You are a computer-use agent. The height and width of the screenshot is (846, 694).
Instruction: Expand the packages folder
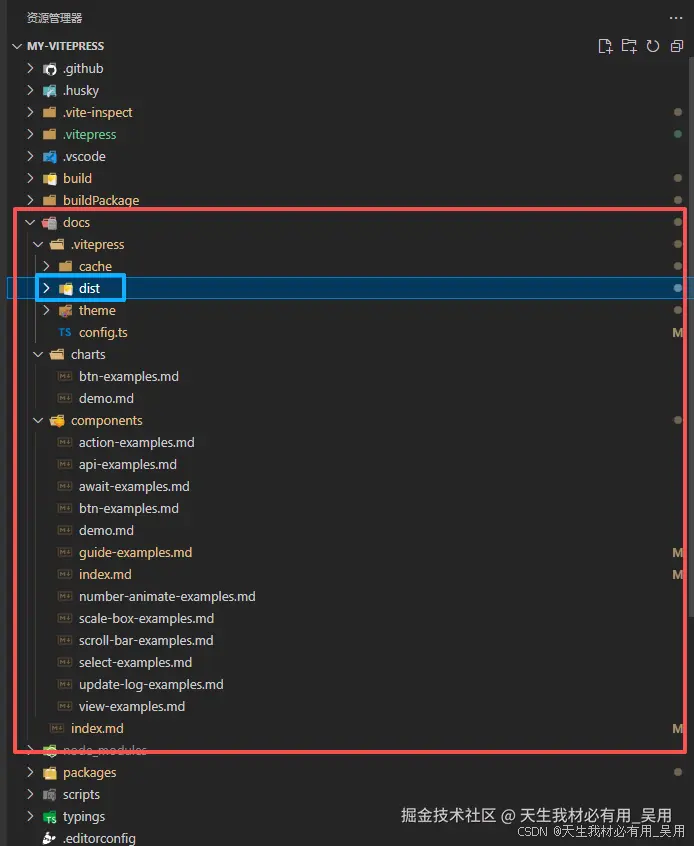[x=30, y=773]
